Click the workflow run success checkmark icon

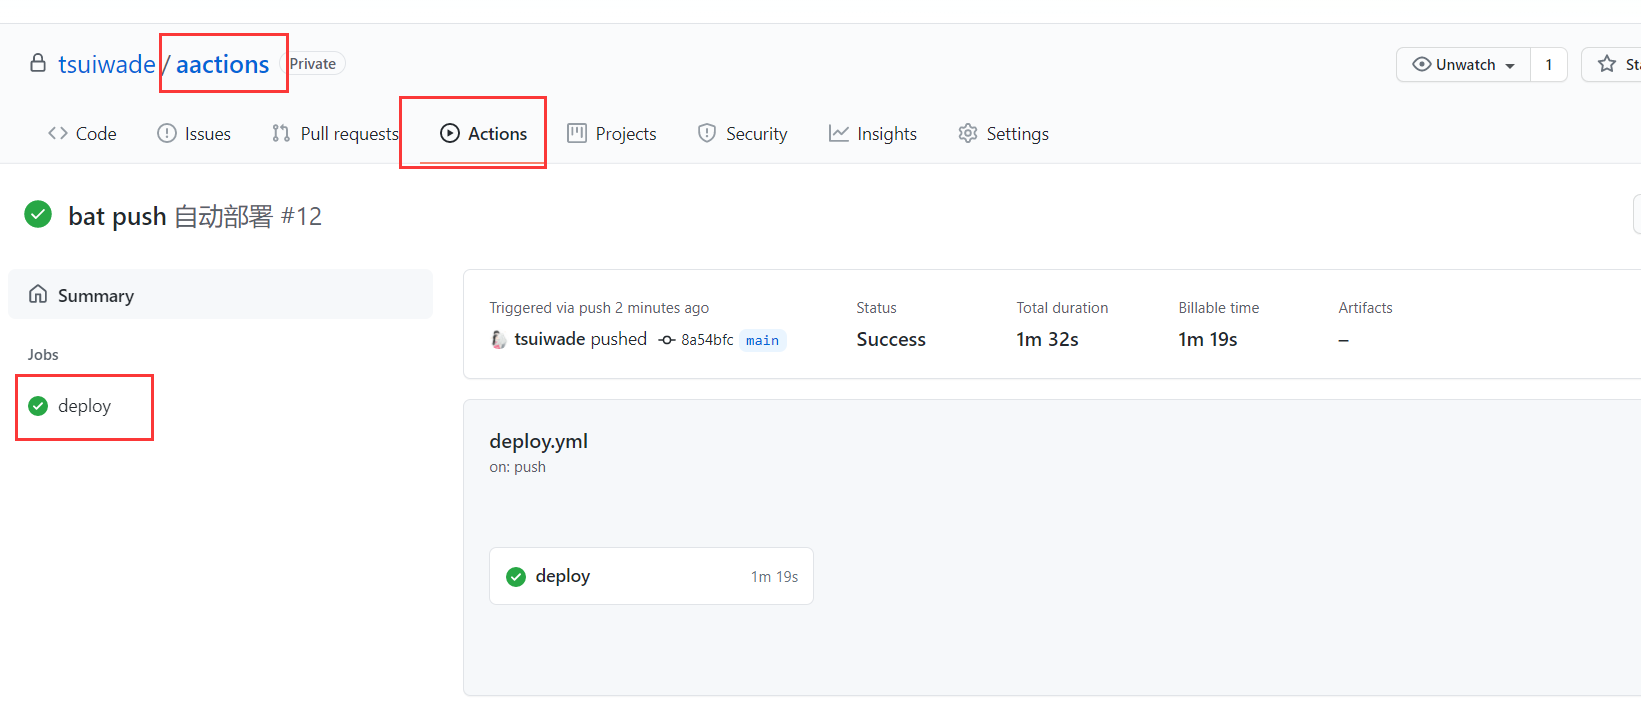38,214
